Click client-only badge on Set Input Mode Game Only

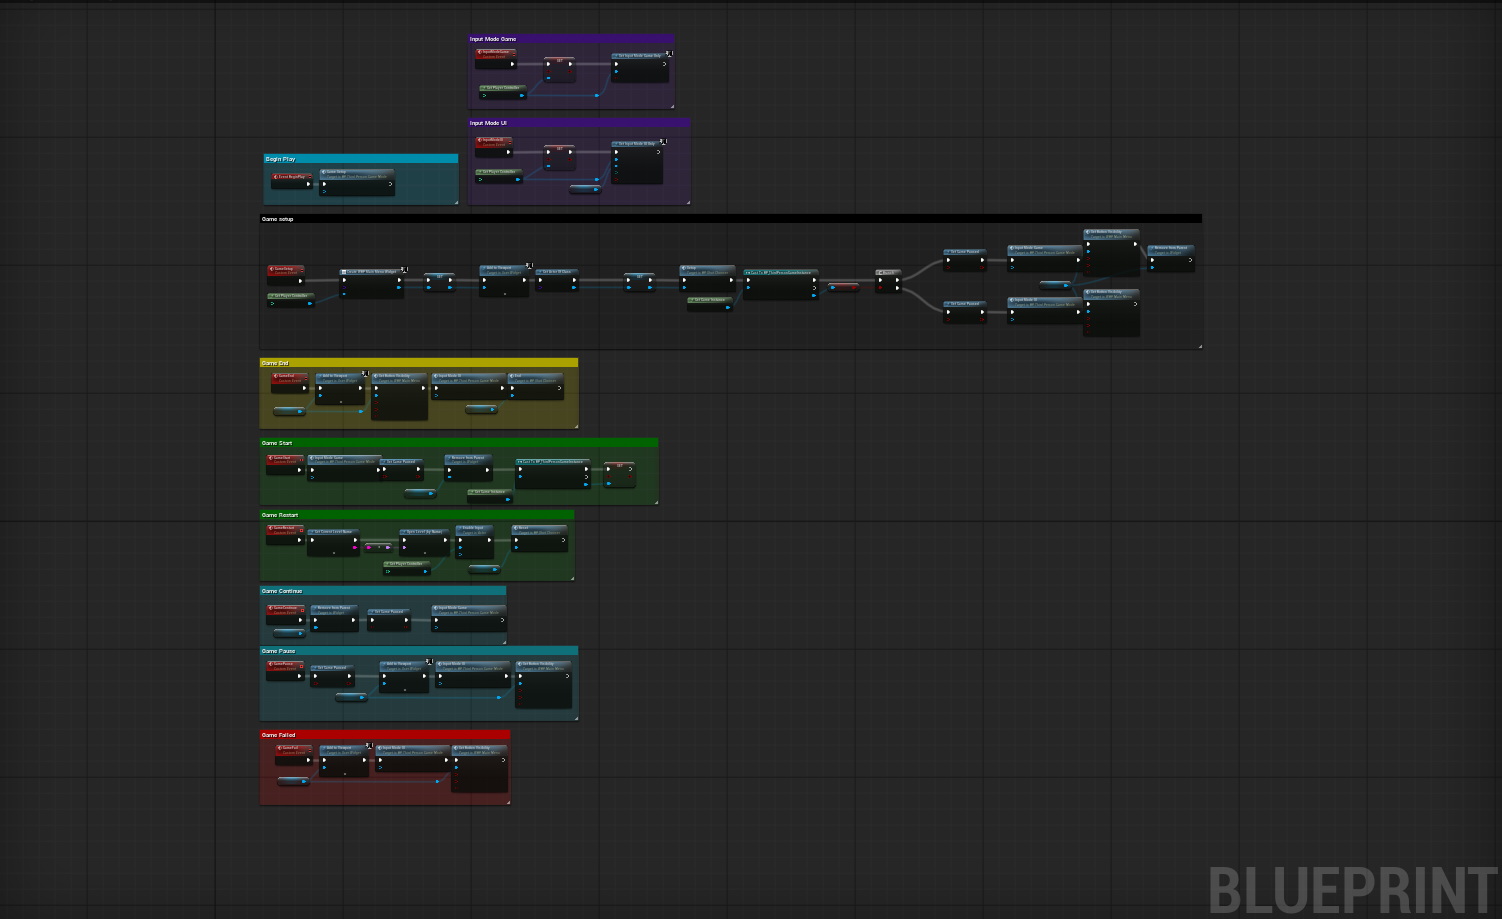click(x=669, y=54)
